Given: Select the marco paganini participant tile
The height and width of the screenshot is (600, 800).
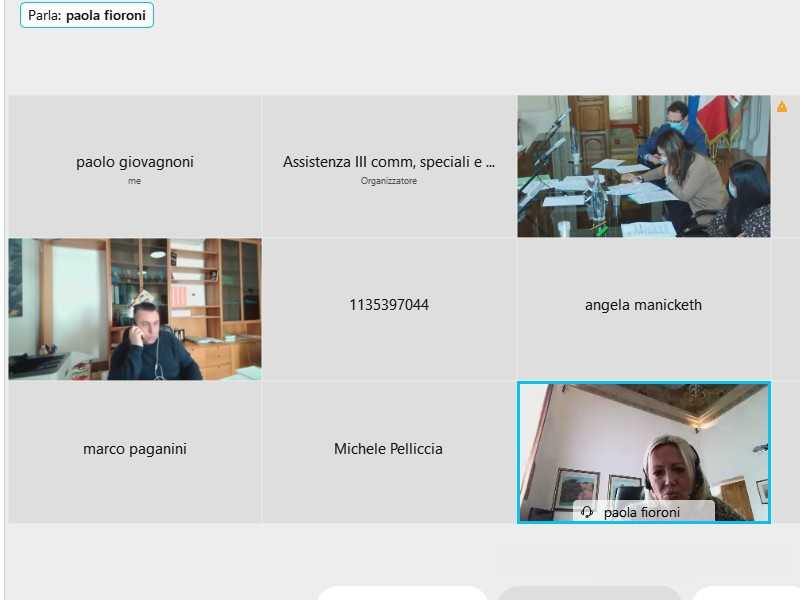Looking at the screenshot, I should pos(135,453).
